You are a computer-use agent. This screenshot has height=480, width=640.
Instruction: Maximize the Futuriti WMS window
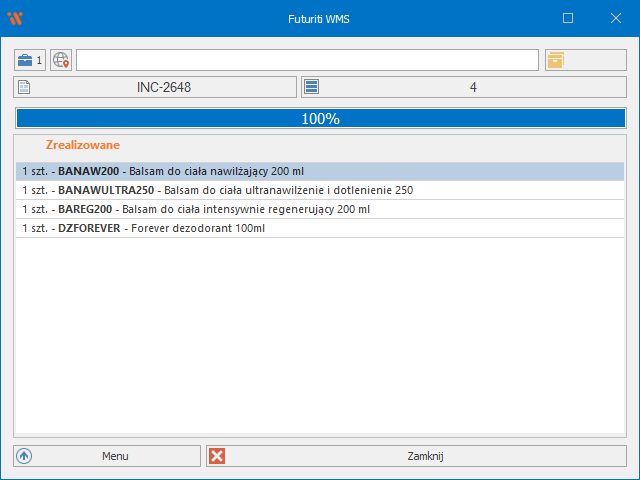coord(568,18)
